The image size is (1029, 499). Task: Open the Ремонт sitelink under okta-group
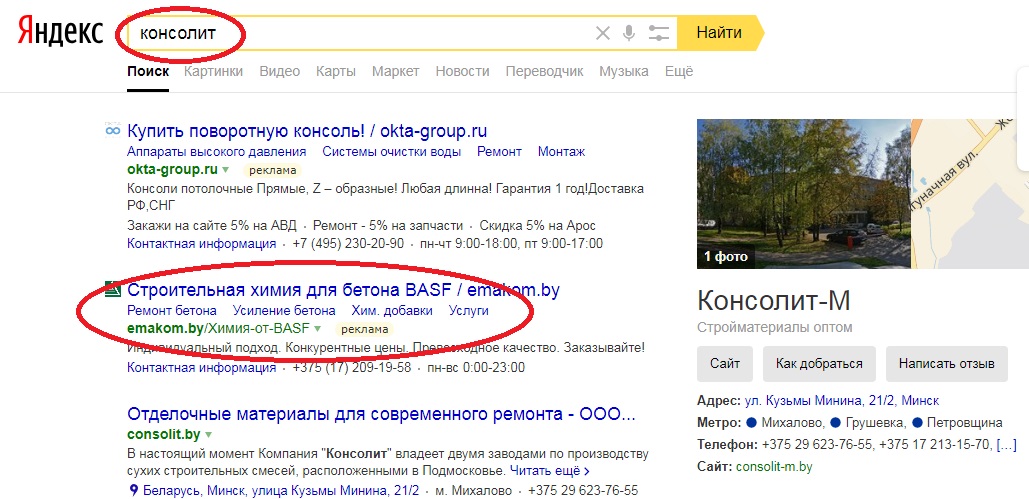pyautogui.click(x=499, y=152)
